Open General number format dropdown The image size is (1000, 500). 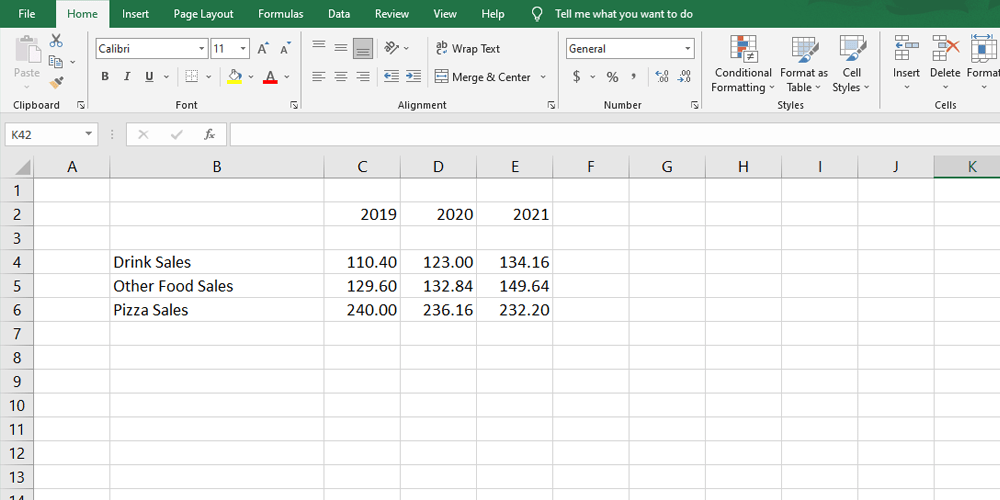coord(688,48)
